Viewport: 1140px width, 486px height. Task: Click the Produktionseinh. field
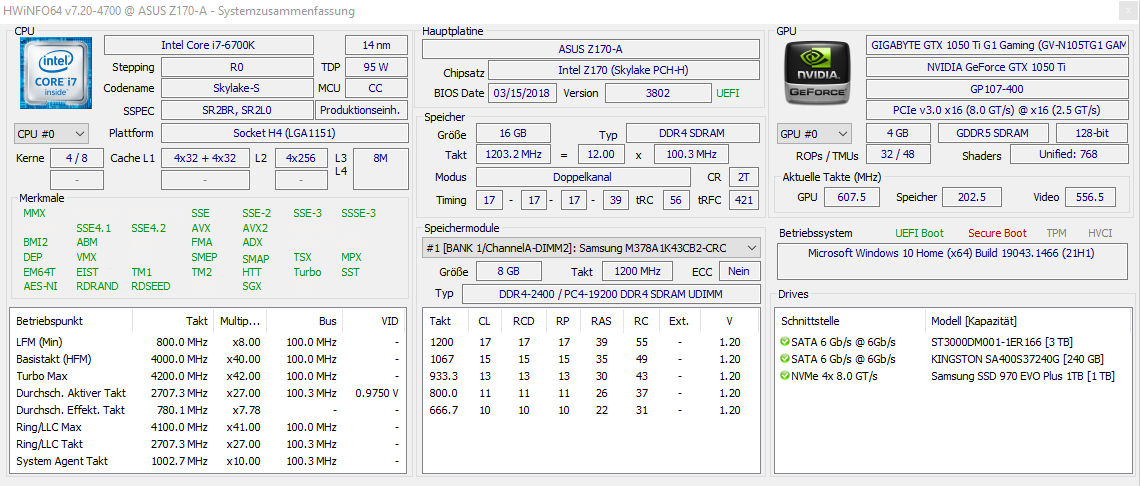[361, 110]
